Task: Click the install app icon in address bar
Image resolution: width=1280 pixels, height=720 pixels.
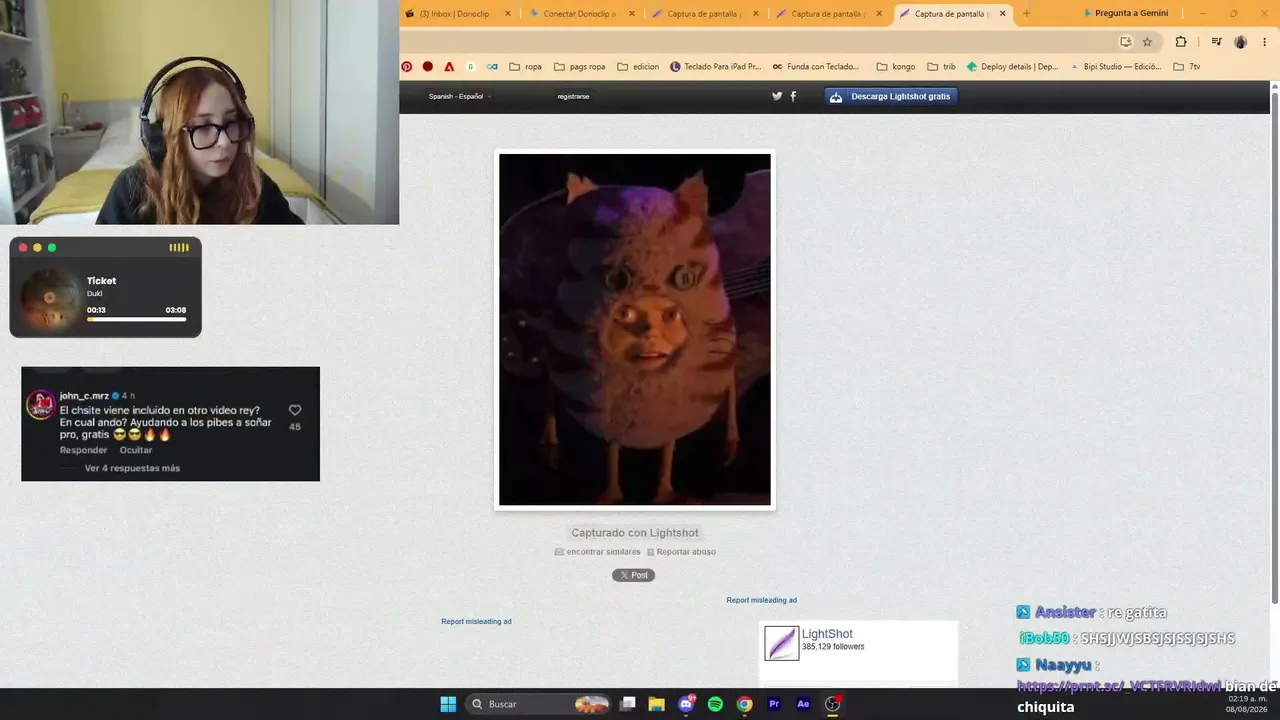Action: (1125, 42)
